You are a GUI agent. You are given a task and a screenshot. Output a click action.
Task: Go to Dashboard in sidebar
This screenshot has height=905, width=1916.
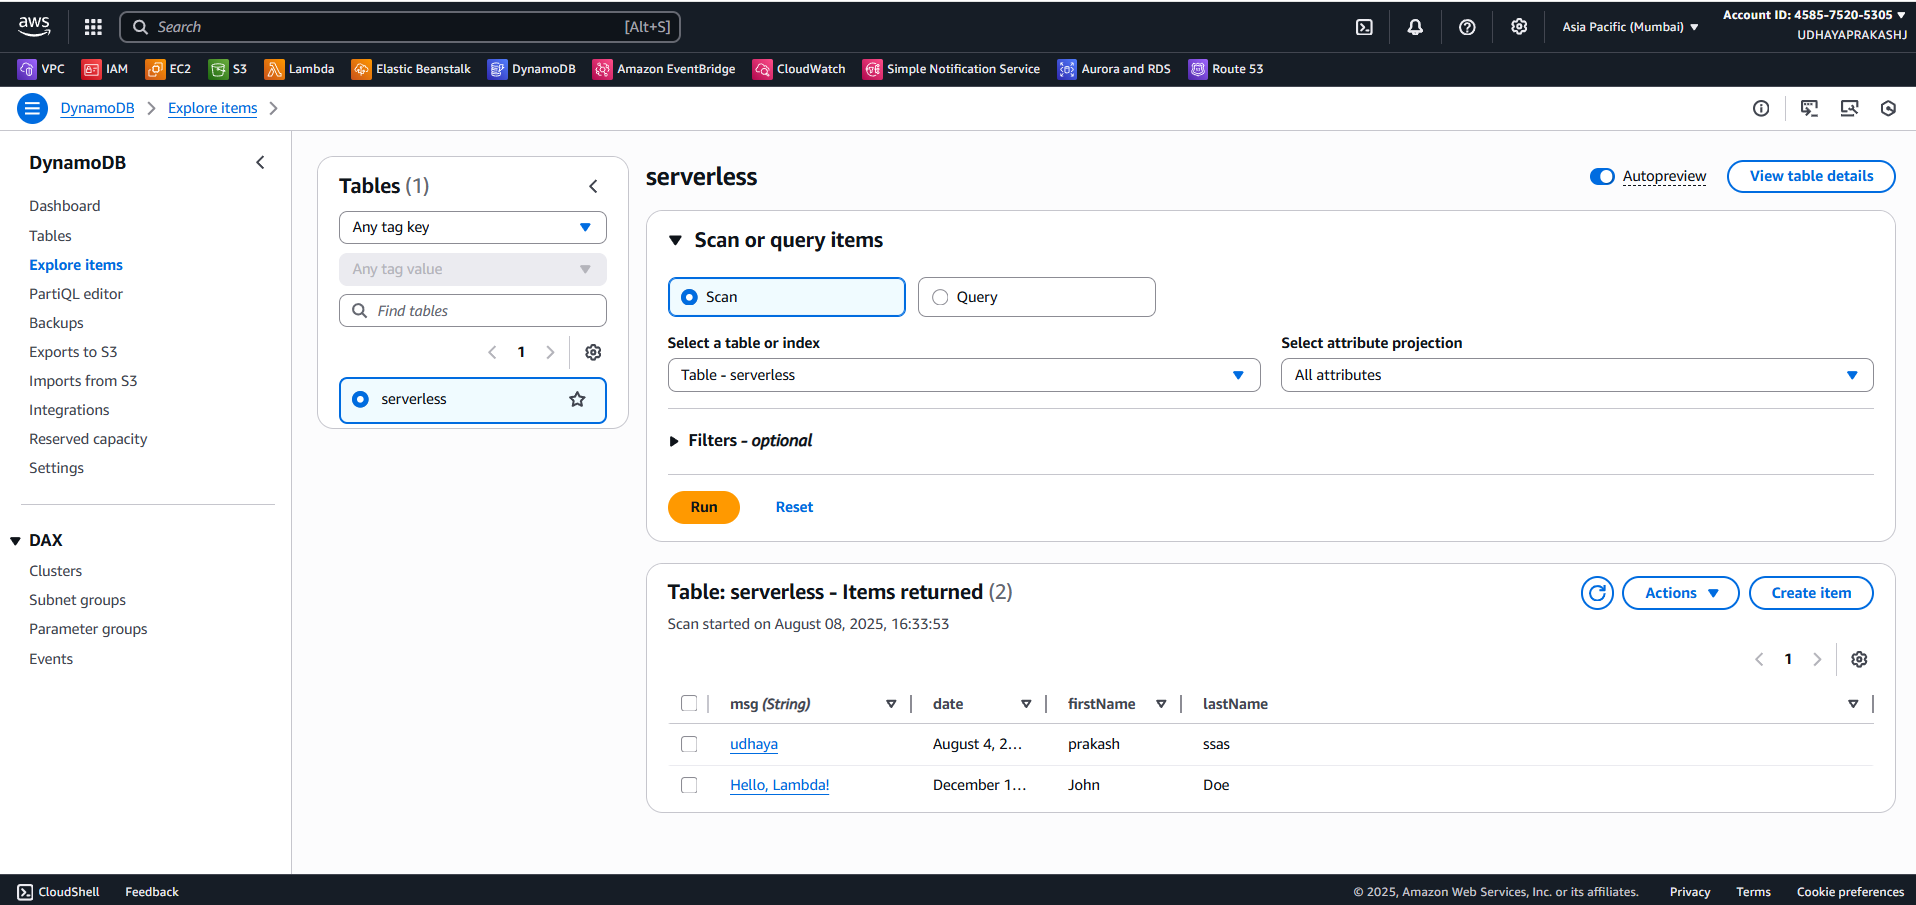(x=65, y=206)
